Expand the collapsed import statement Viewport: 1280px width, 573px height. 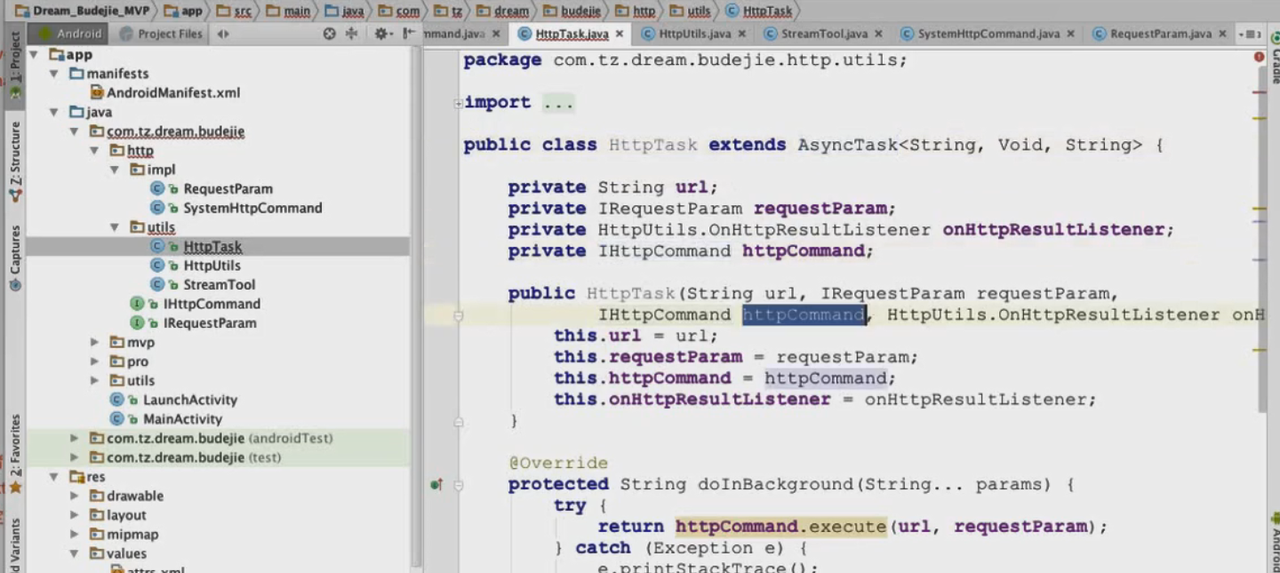tap(458, 103)
